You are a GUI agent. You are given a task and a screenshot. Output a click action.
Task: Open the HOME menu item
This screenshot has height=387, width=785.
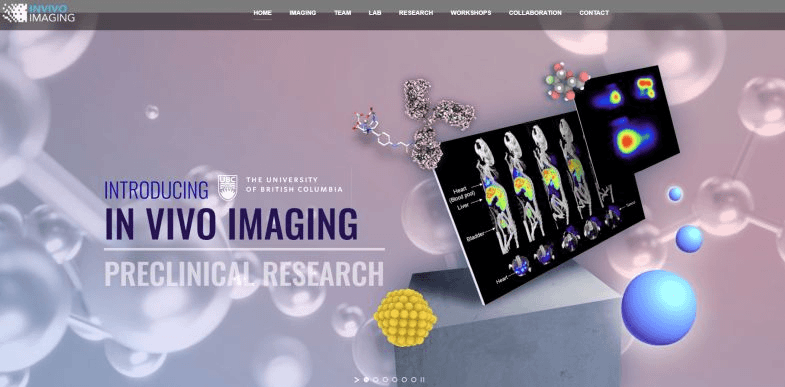coord(262,13)
